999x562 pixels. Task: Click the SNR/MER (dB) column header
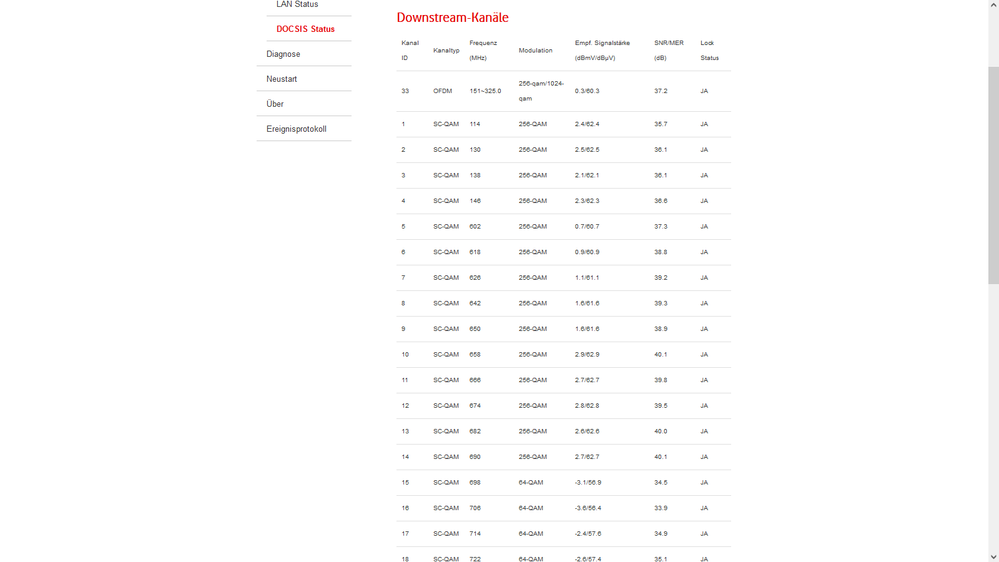point(668,50)
